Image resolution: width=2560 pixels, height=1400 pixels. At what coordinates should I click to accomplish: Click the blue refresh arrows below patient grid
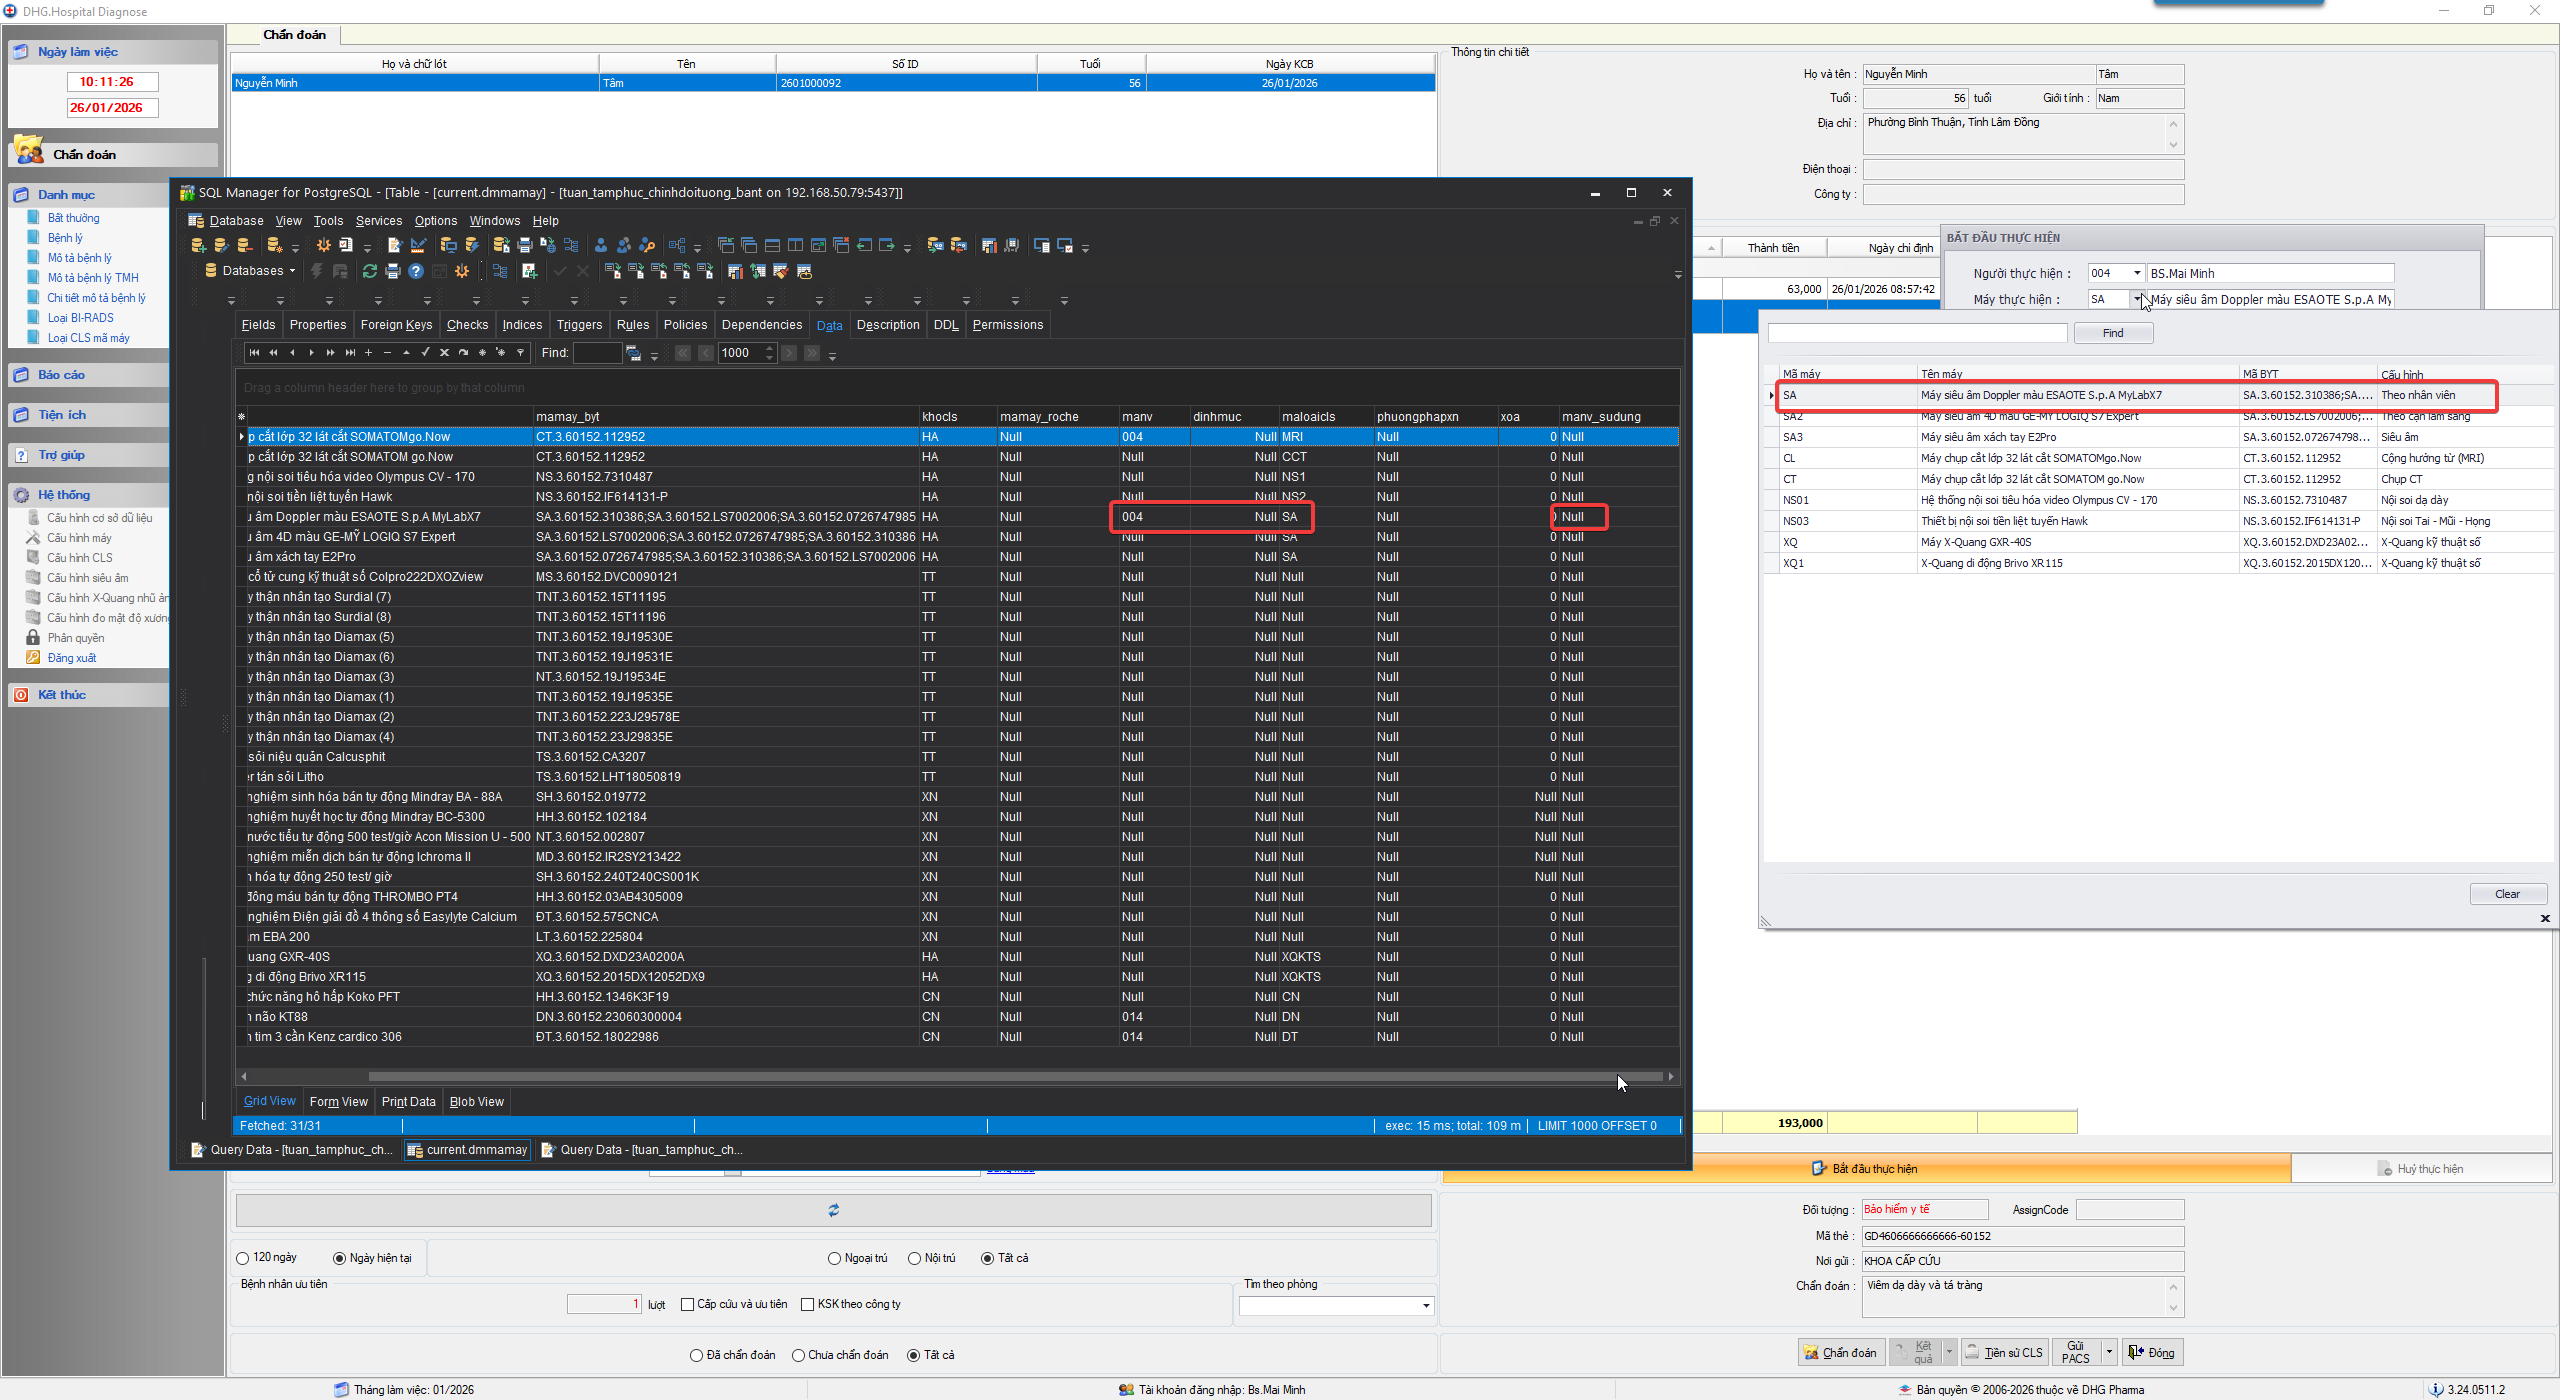pyautogui.click(x=833, y=1210)
